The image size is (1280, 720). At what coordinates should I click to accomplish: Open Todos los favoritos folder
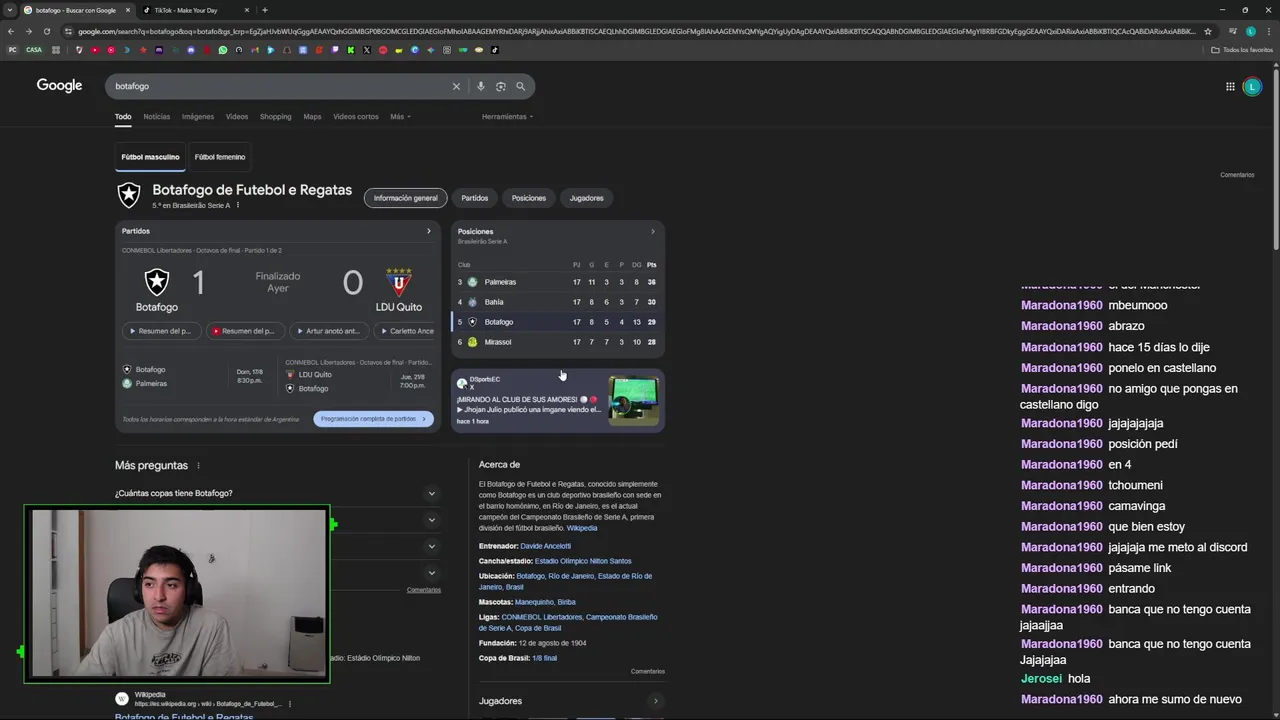tap(1241, 50)
